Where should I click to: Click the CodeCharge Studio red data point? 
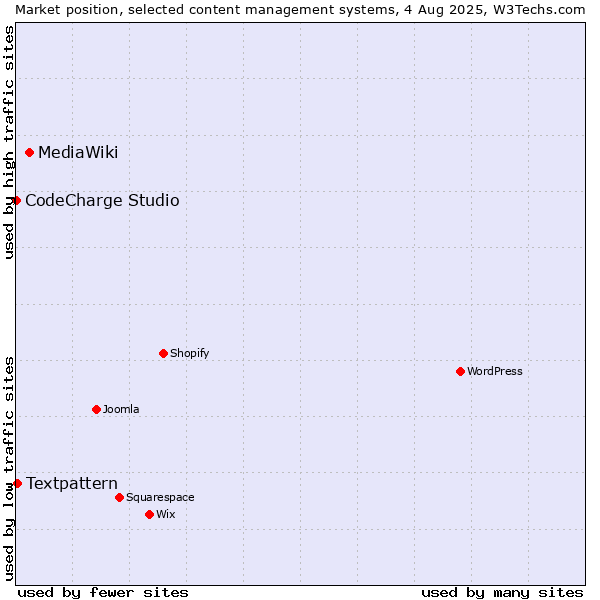coord(16,201)
